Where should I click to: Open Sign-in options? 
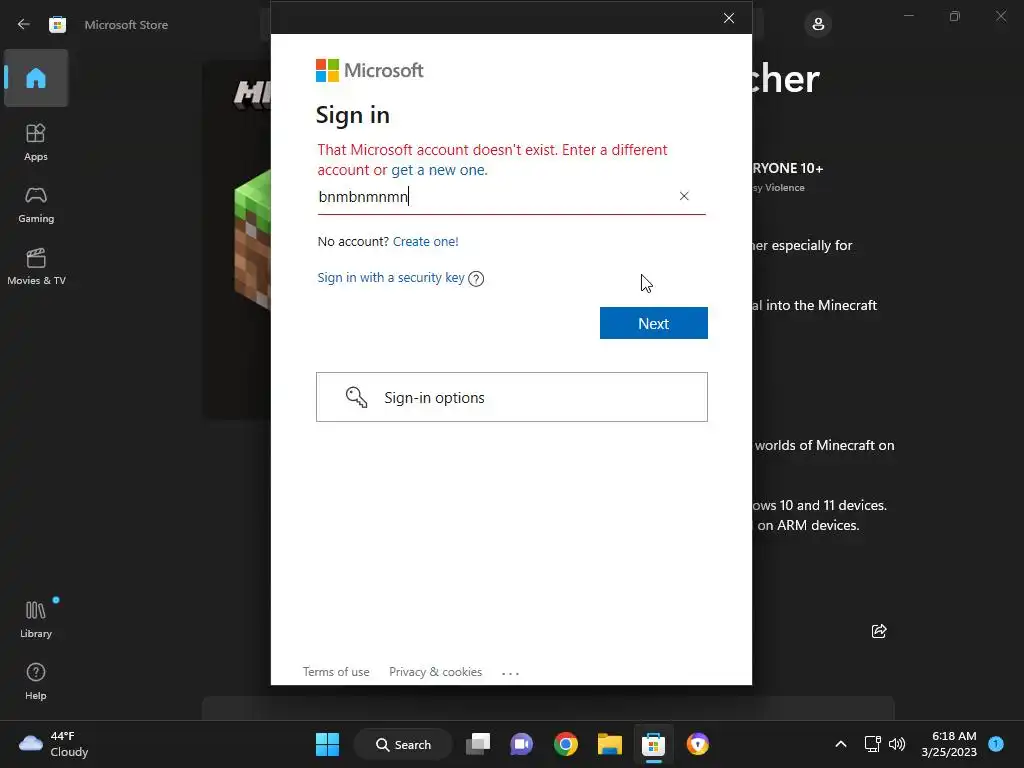[512, 397]
